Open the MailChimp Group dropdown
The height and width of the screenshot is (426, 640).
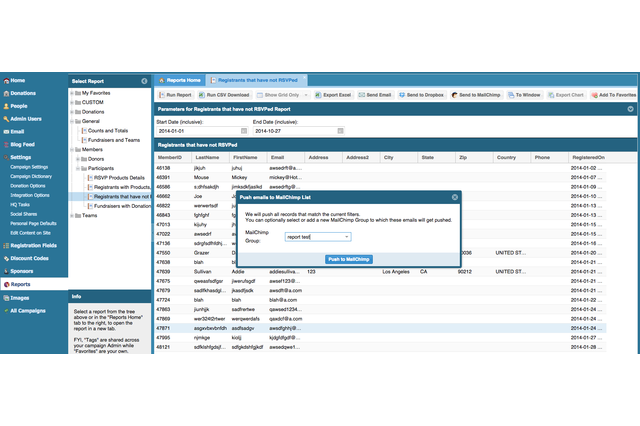tap(346, 237)
